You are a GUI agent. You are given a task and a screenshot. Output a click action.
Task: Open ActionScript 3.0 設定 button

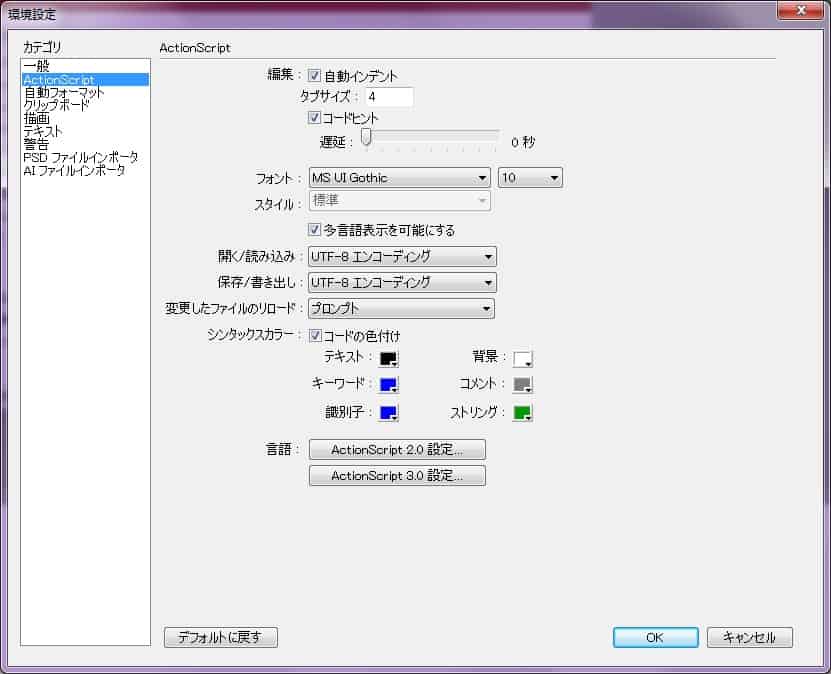(x=397, y=475)
